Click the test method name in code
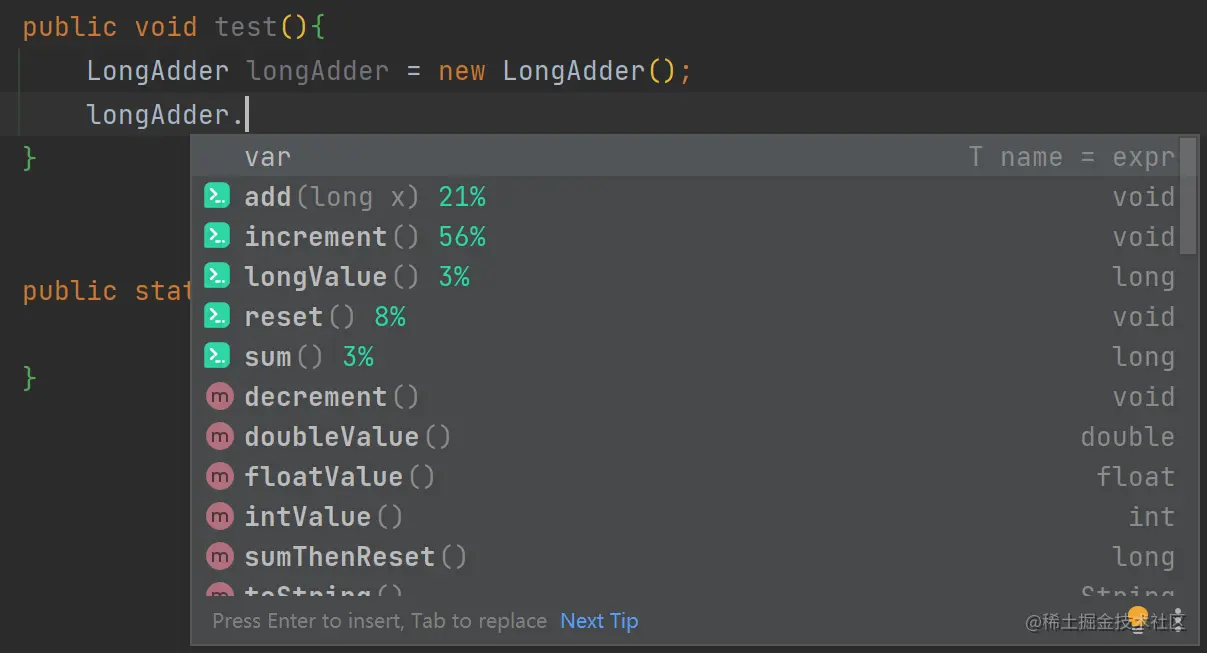The width and height of the screenshot is (1207, 653). coord(247,27)
